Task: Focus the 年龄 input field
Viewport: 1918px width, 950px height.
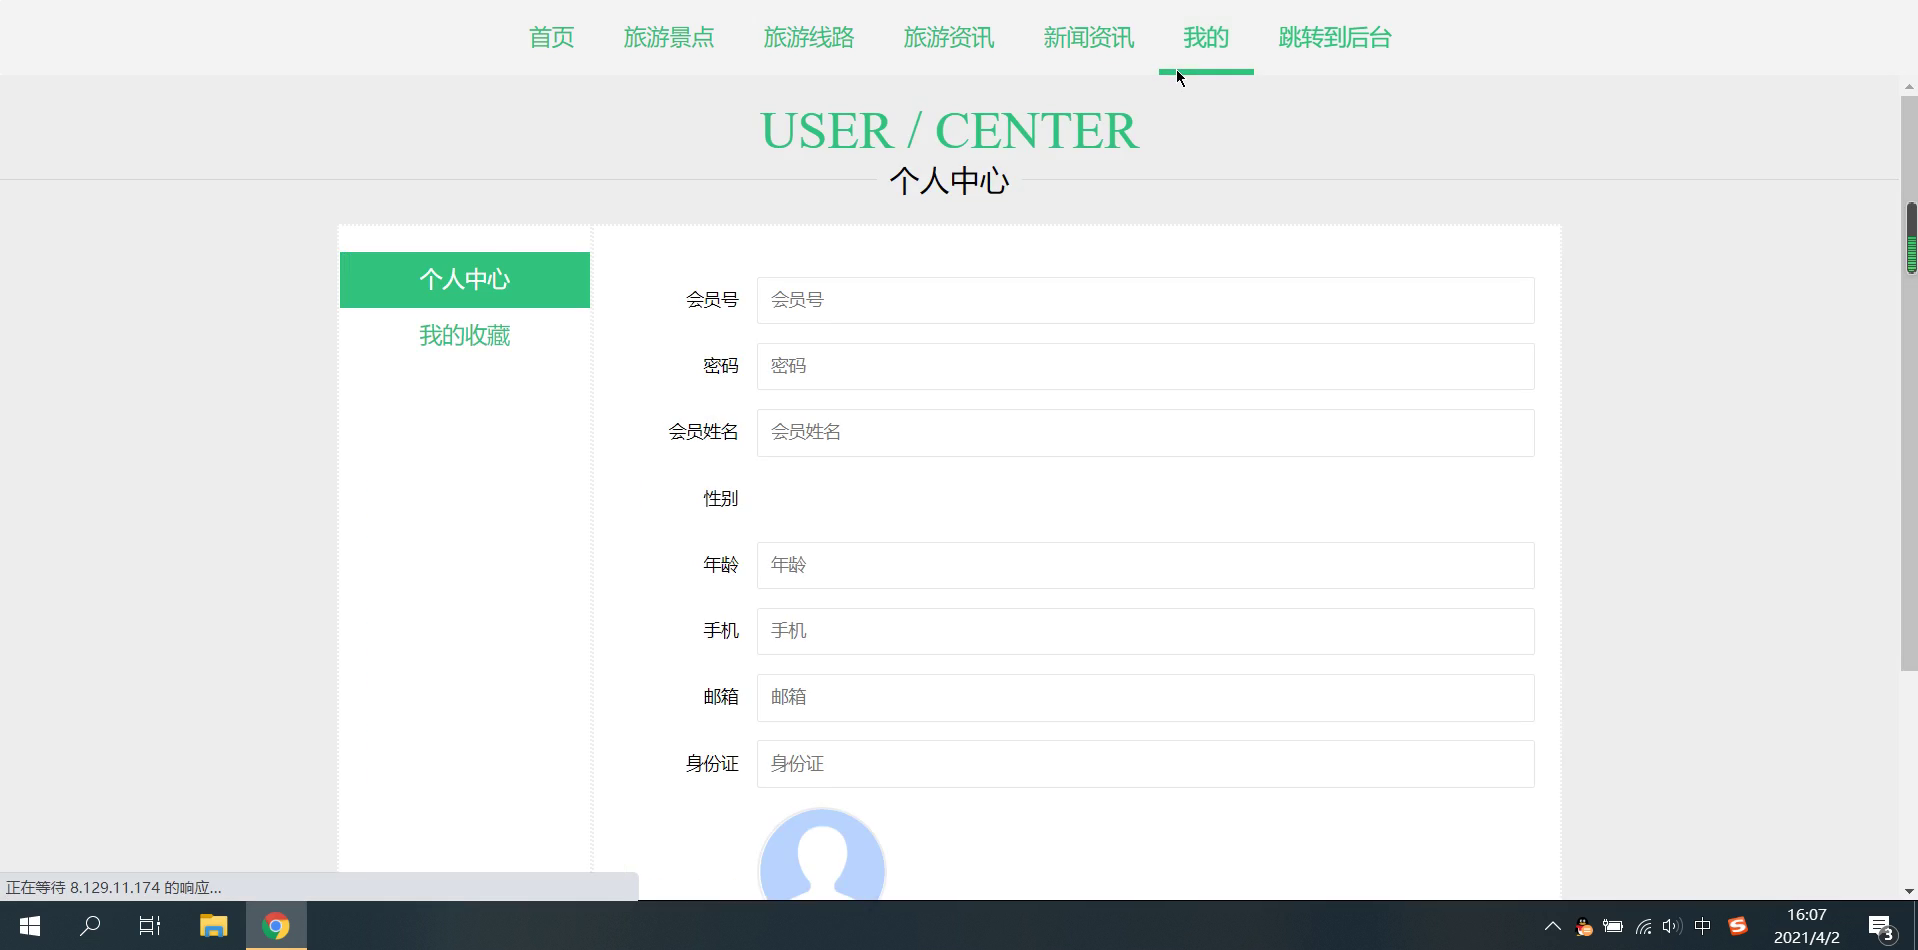Action: [1145, 565]
